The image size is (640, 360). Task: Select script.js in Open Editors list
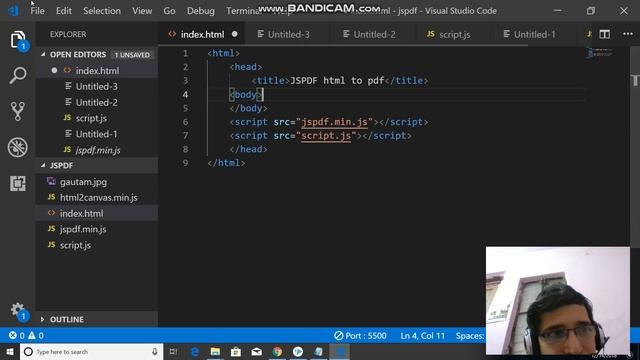click(97, 118)
